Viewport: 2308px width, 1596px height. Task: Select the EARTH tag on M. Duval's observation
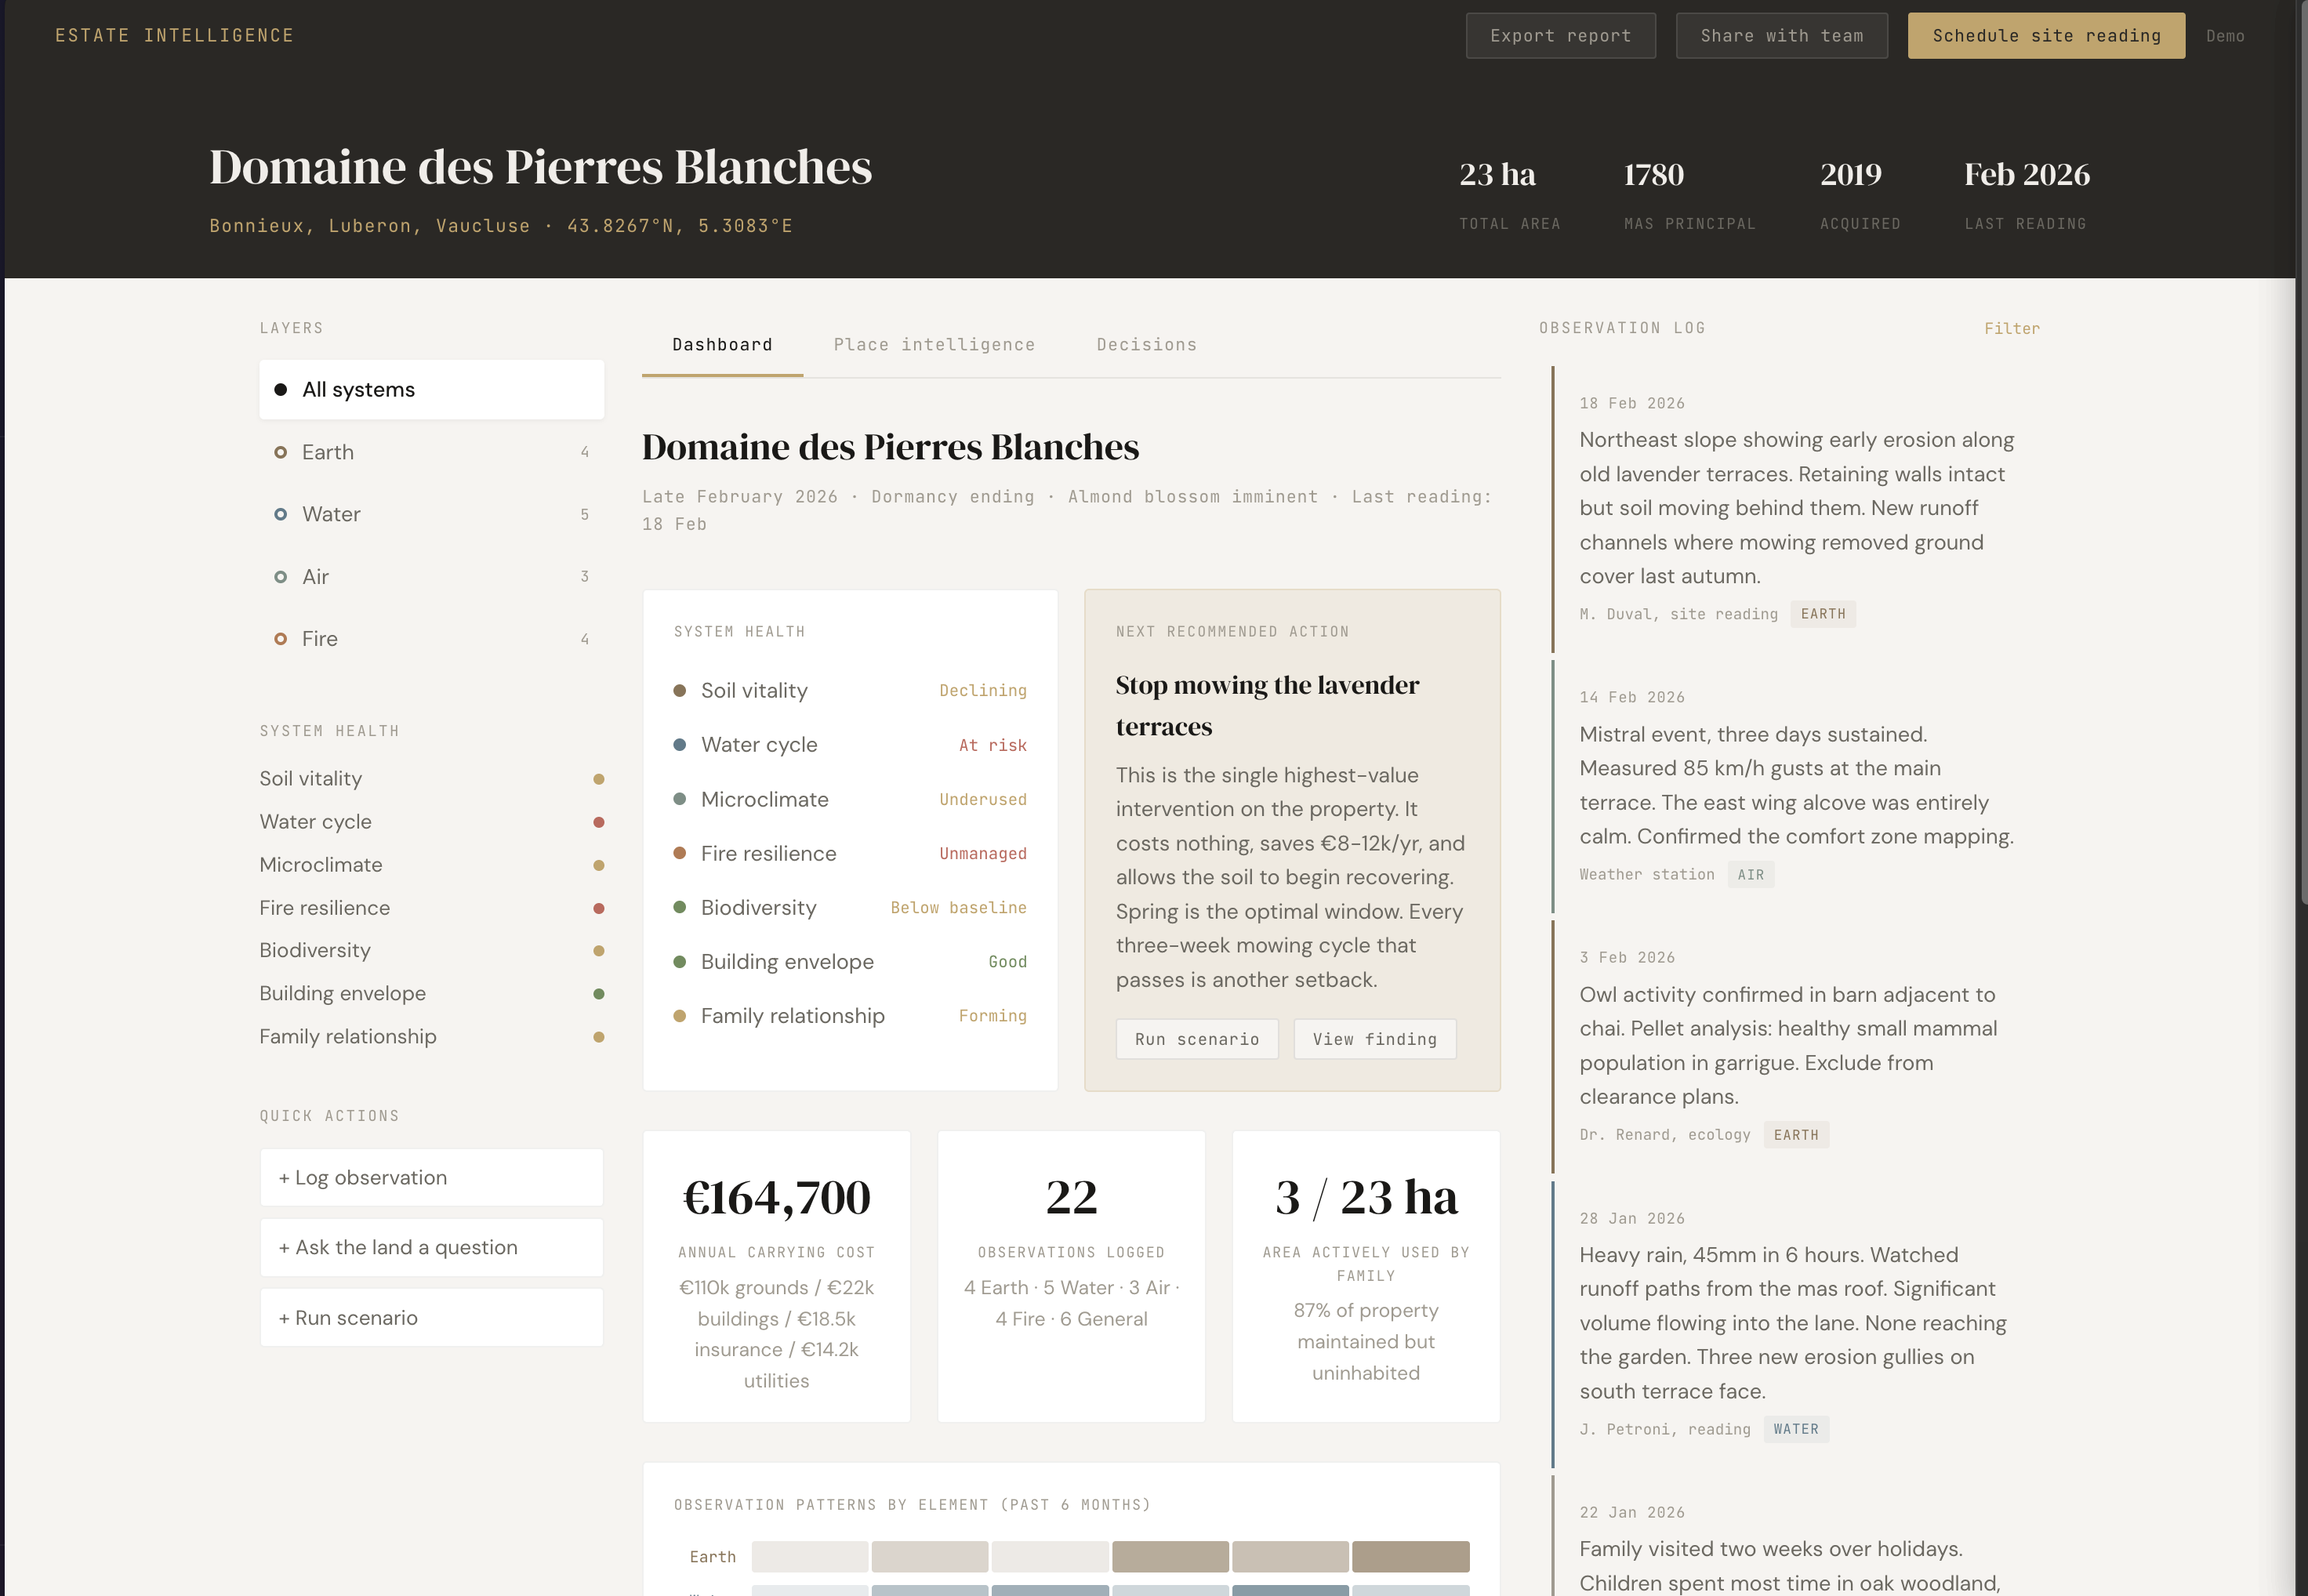1822,613
